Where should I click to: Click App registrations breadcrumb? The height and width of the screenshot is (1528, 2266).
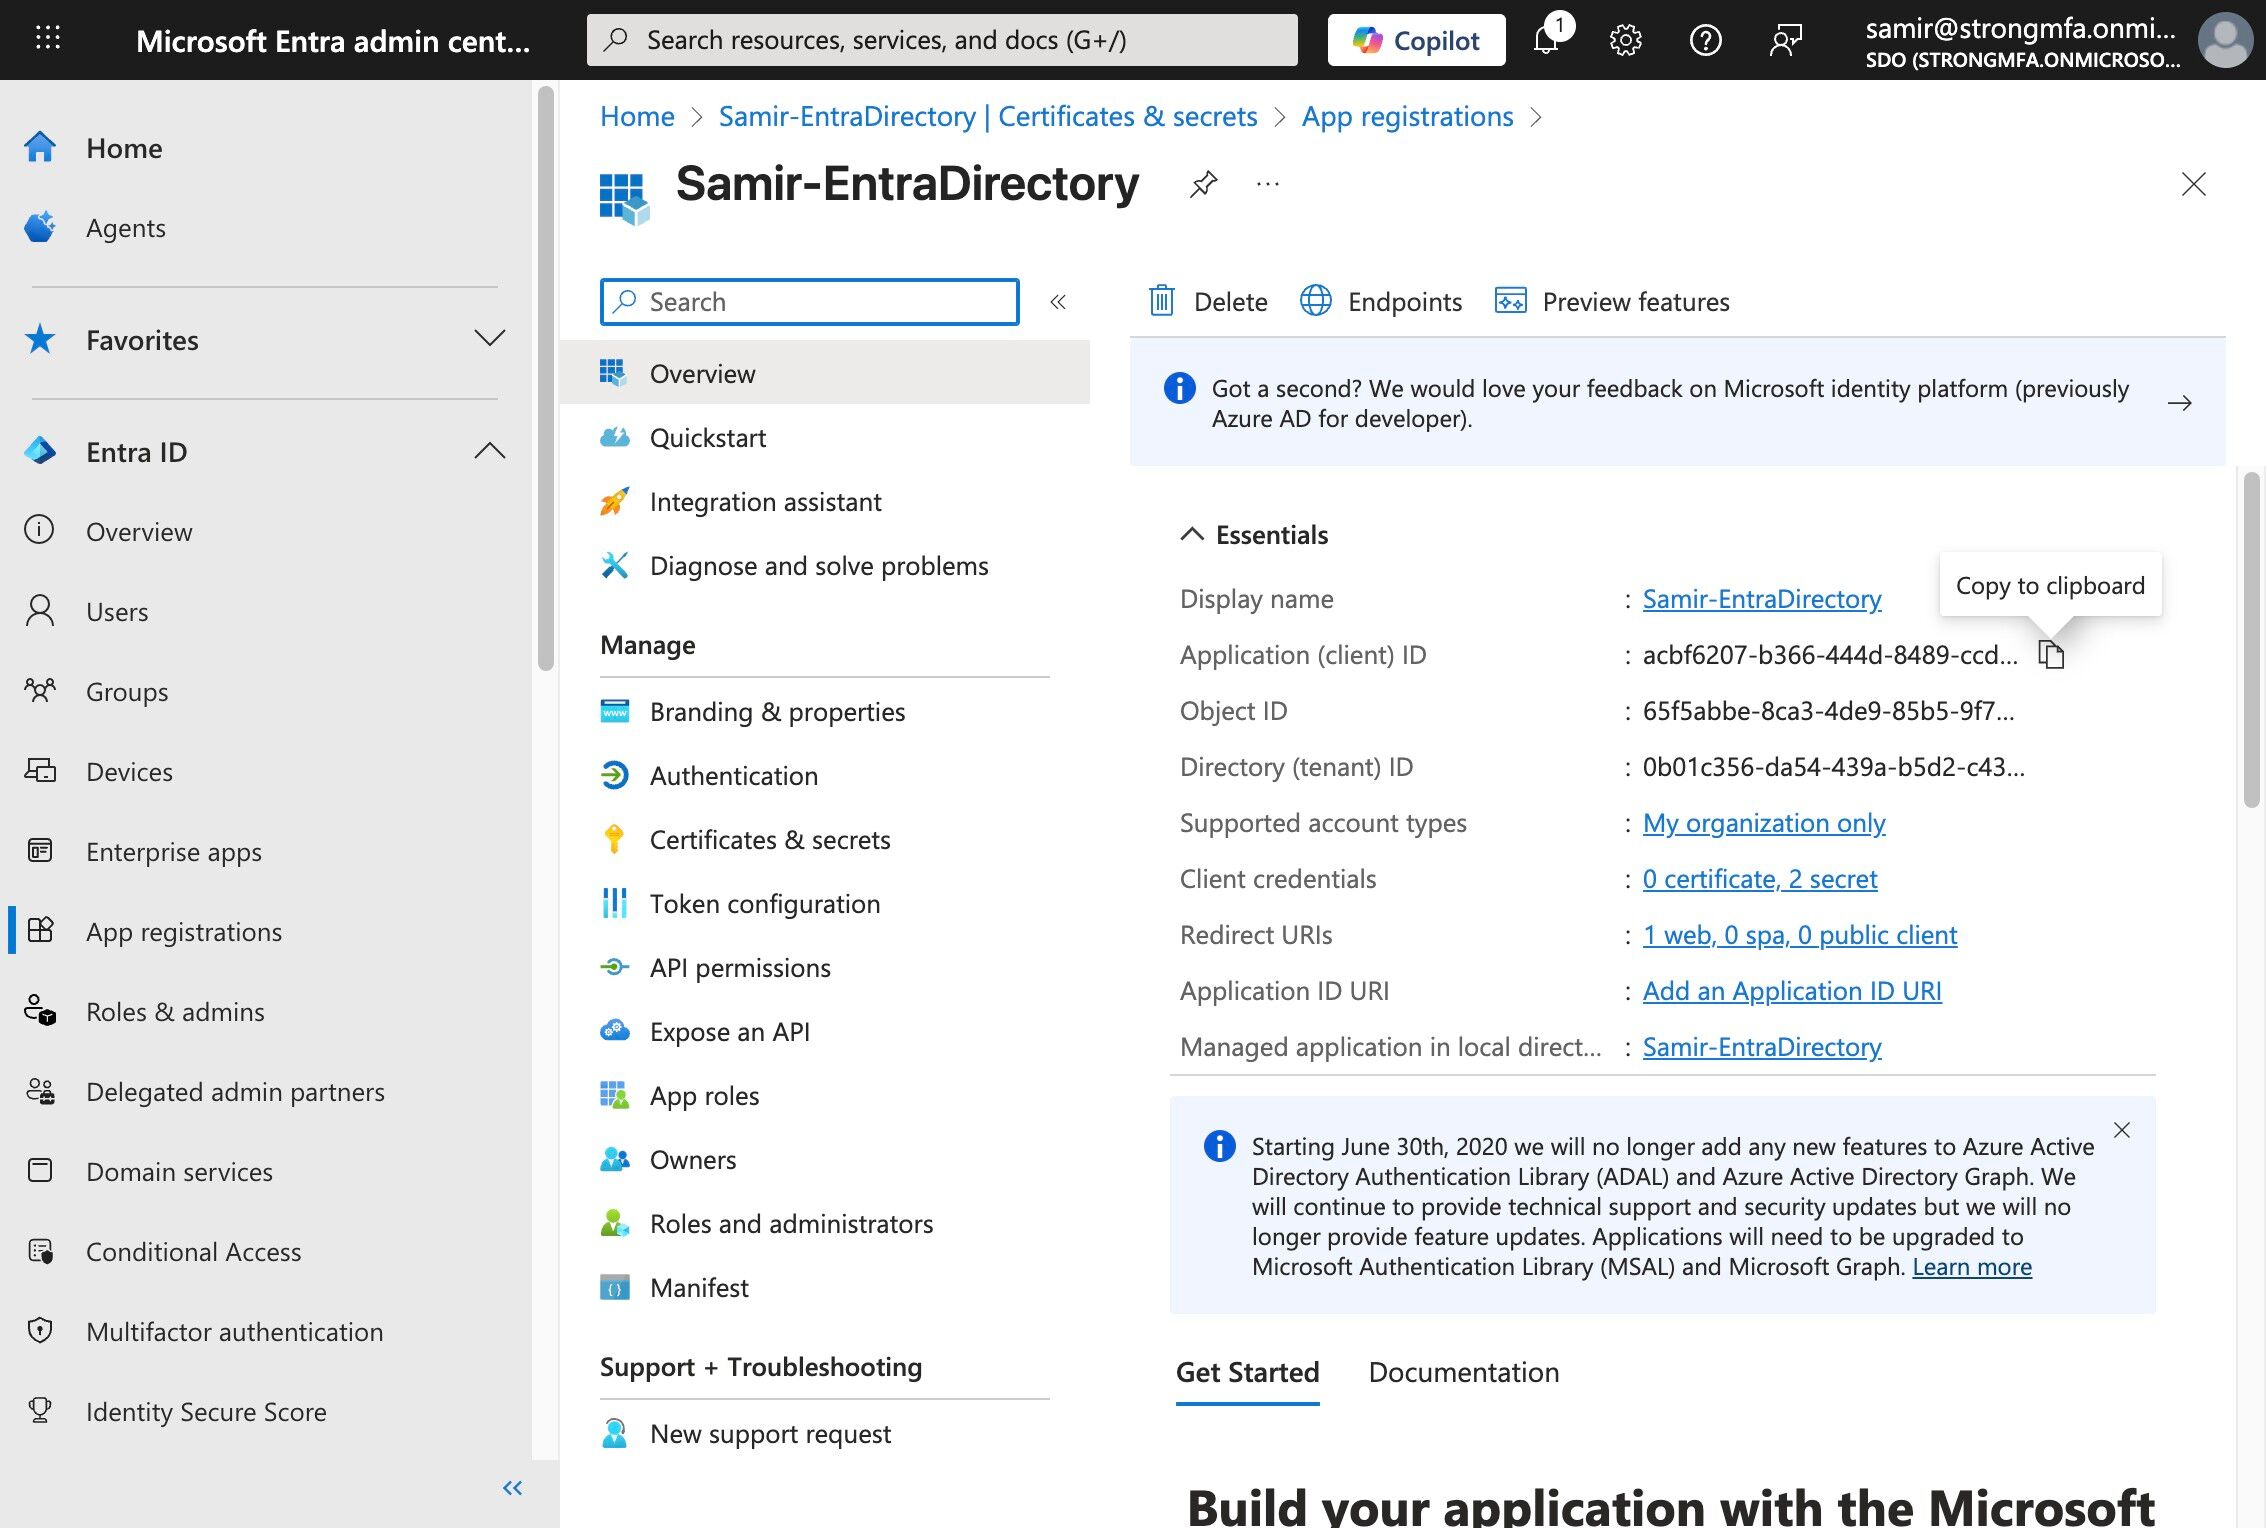[1407, 117]
